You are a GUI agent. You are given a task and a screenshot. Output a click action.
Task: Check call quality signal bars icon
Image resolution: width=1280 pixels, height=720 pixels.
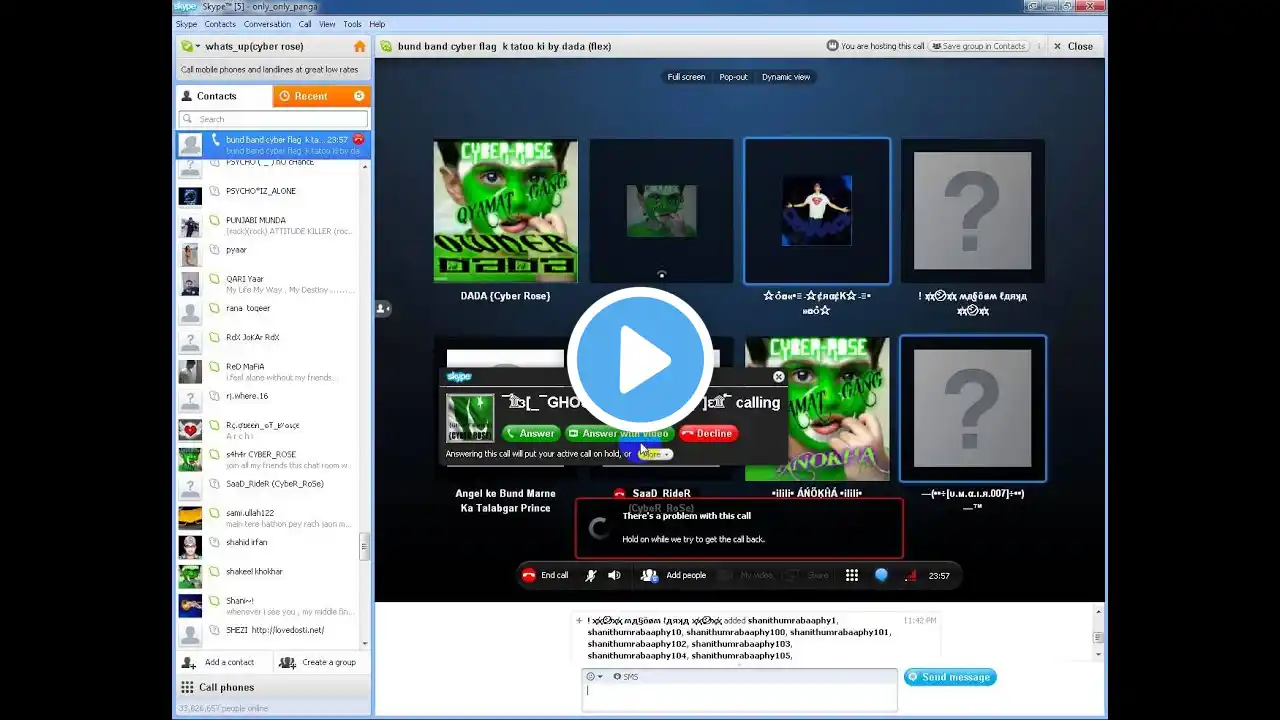pos(910,575)
